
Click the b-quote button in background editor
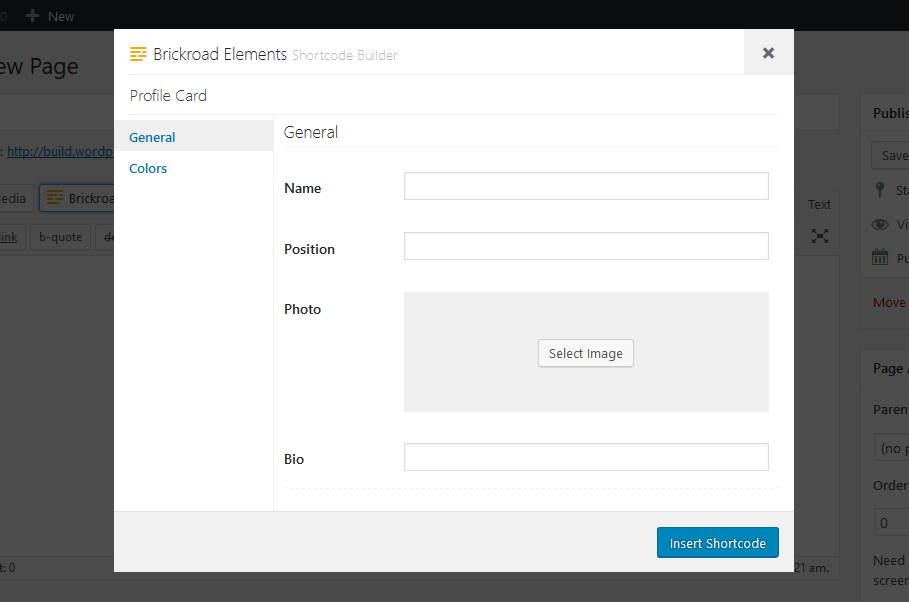[x=60, y=237]
